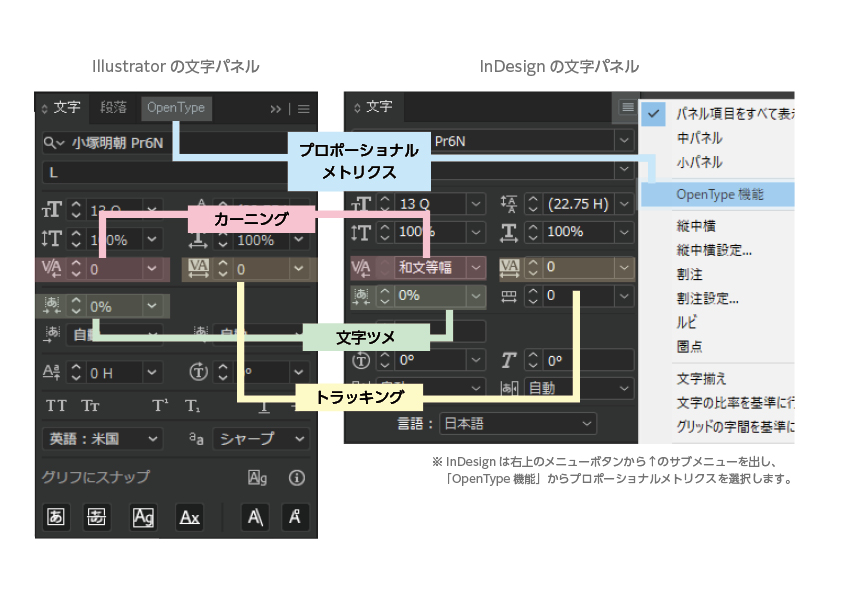The width and height of the screenshot is (842, 595).
Task: Click the InDesign tsume icon beside 0%
Action: (x=361, y=295)
